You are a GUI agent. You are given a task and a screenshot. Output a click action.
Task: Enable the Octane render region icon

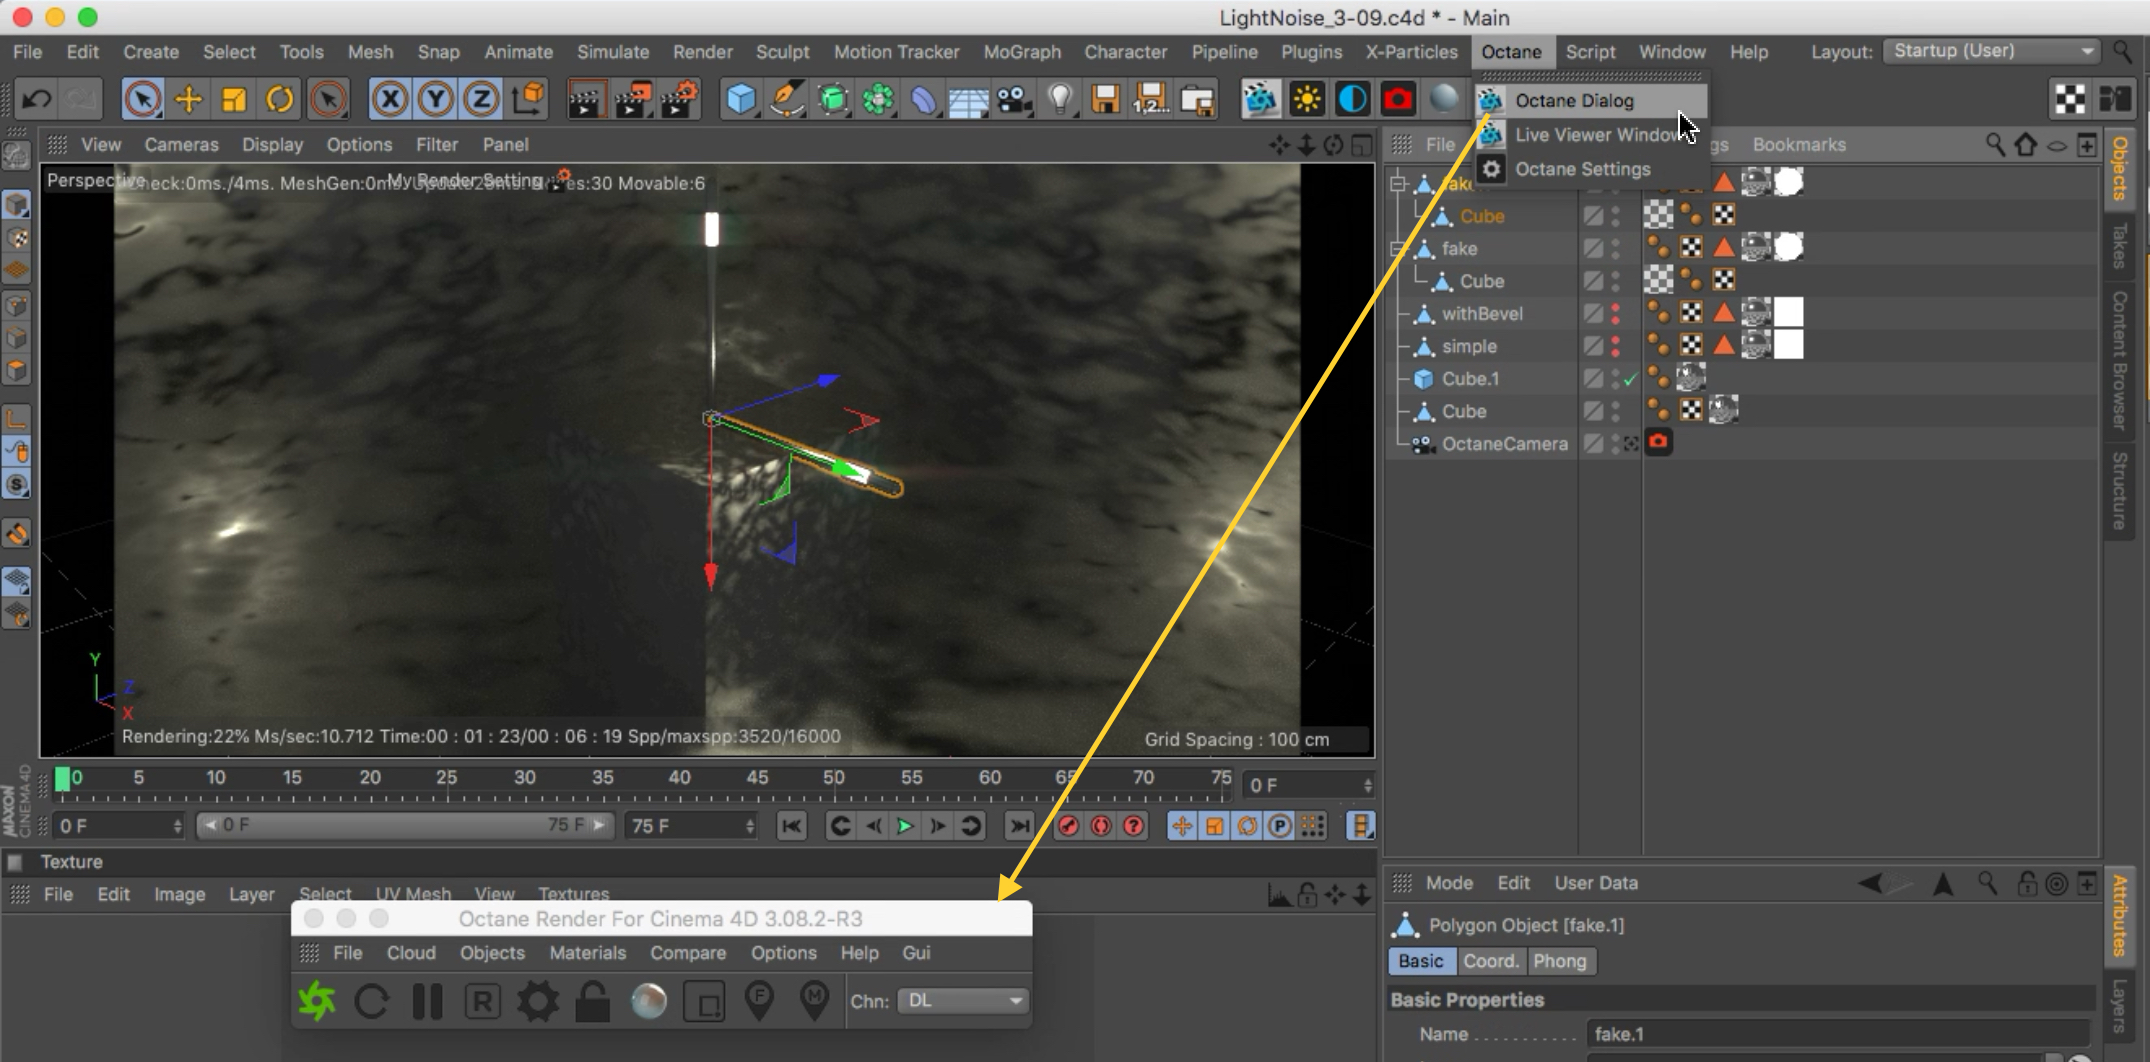(x=704, y=1000)
